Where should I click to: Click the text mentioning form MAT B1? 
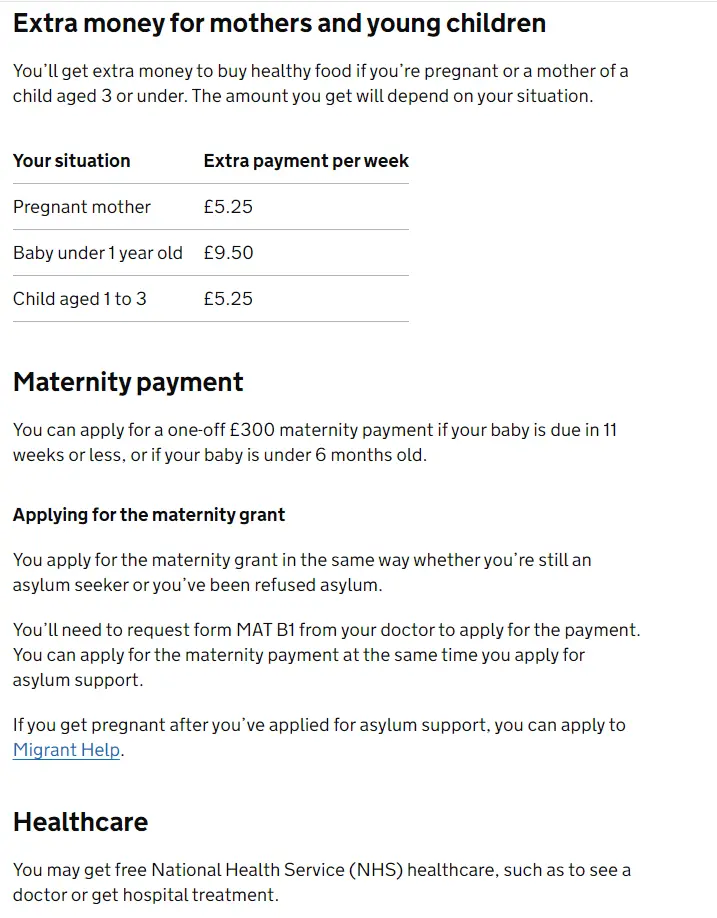[326, 630]
